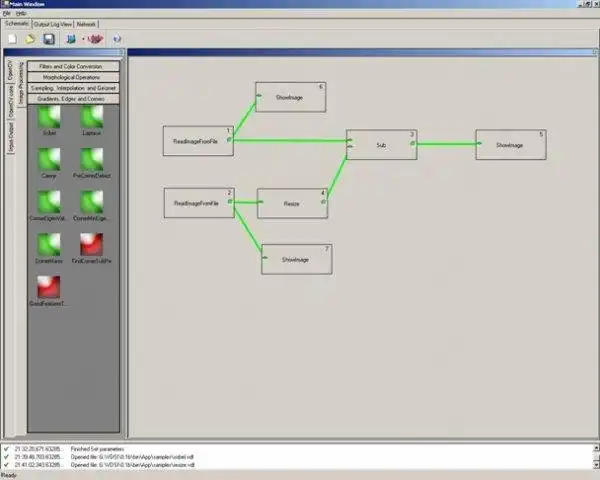Select the Image Processing vertical tab
Image resolution: width=600 pixels, height=480 pixels.
tap(21, 83)
